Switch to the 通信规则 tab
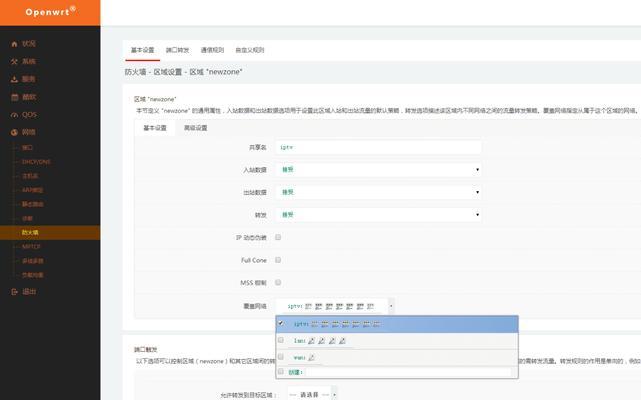Screen dimensions: 641x400 pos(212,50)
